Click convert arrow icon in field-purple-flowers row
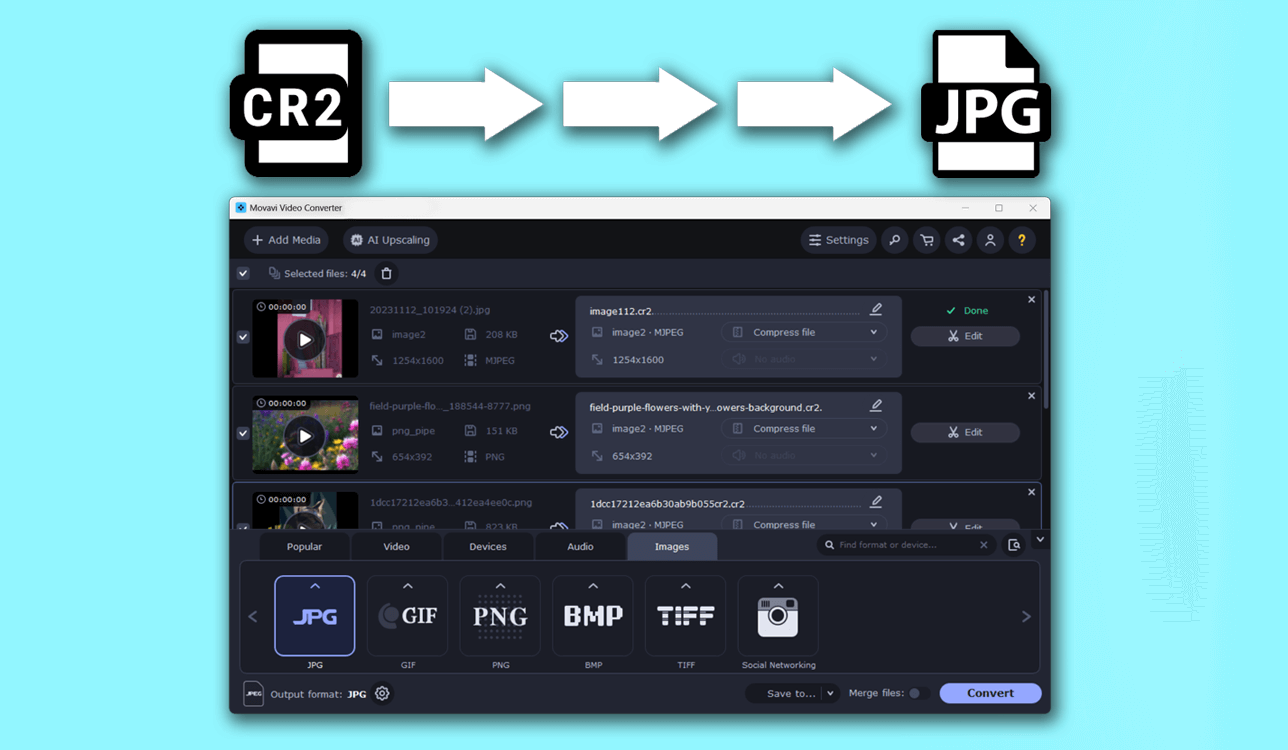 pos(559,432)
